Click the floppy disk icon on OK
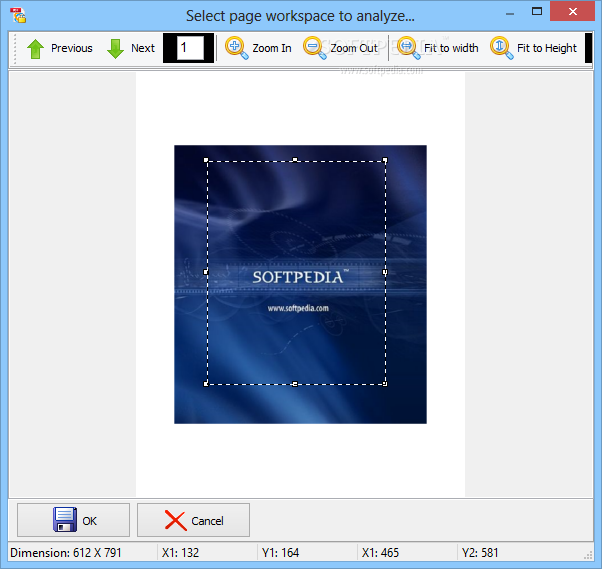602x569 pixels. click(64, 519)
